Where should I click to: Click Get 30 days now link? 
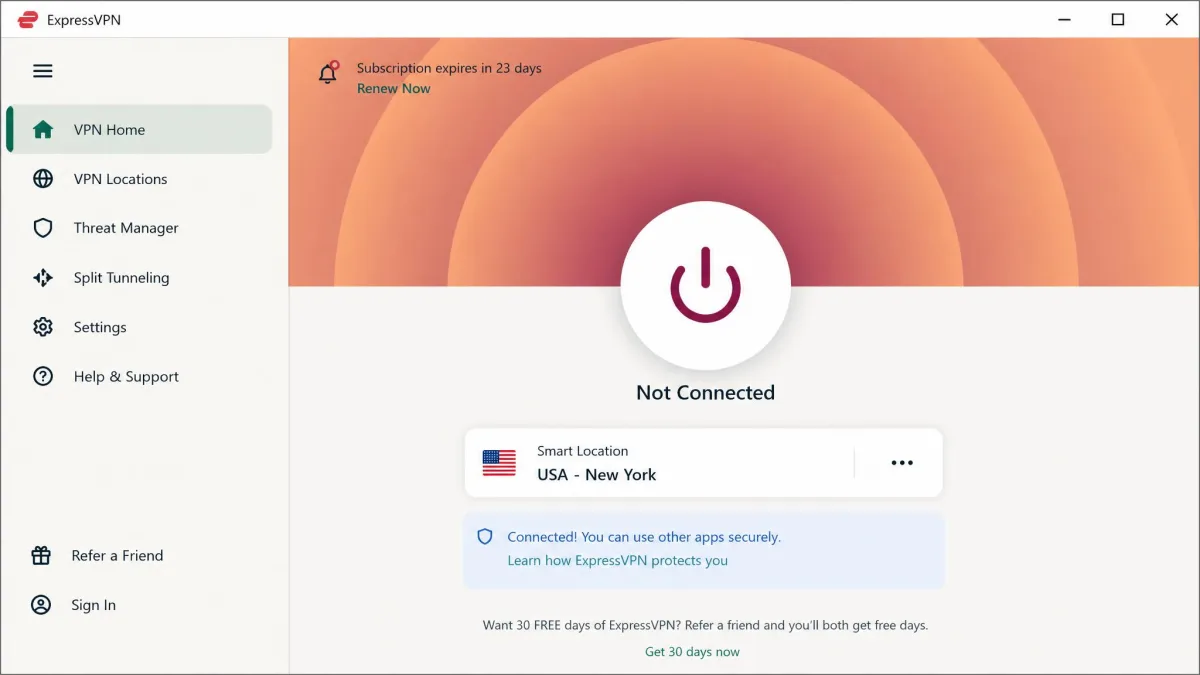(692, 652)
